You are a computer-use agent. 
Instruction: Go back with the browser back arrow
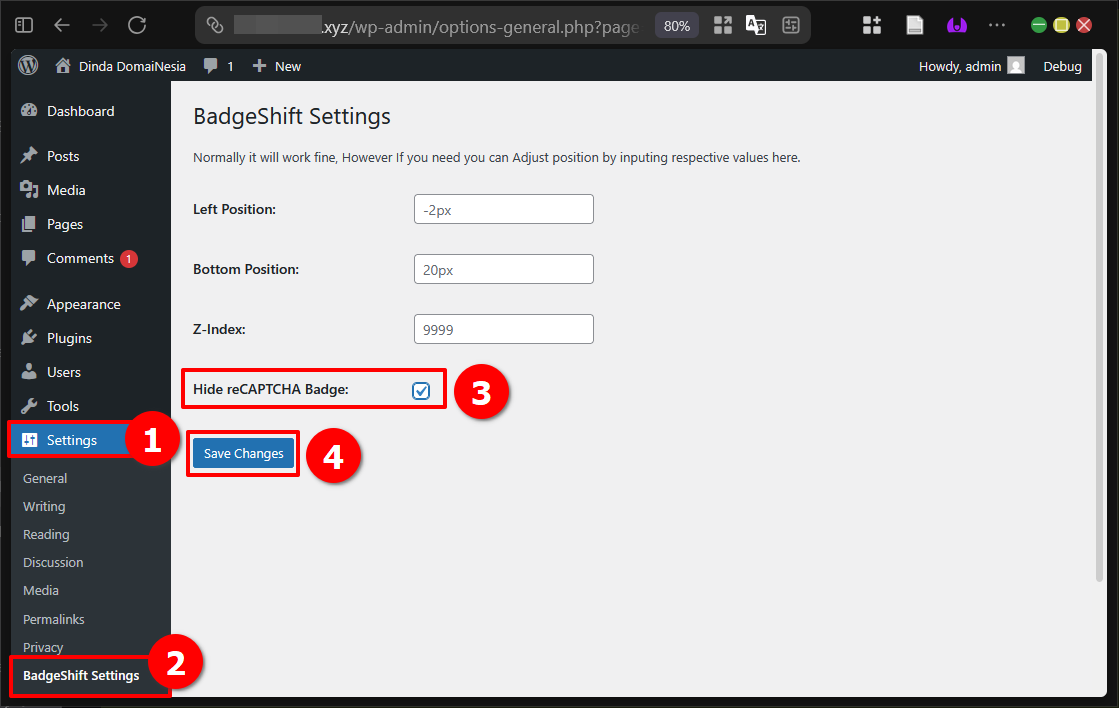(x=62, y=26)
